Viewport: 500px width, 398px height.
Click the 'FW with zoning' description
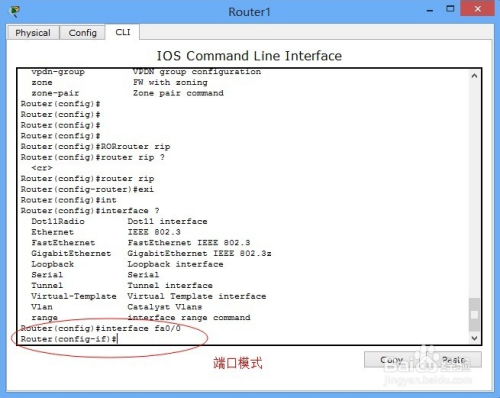(x=170, y=82)
